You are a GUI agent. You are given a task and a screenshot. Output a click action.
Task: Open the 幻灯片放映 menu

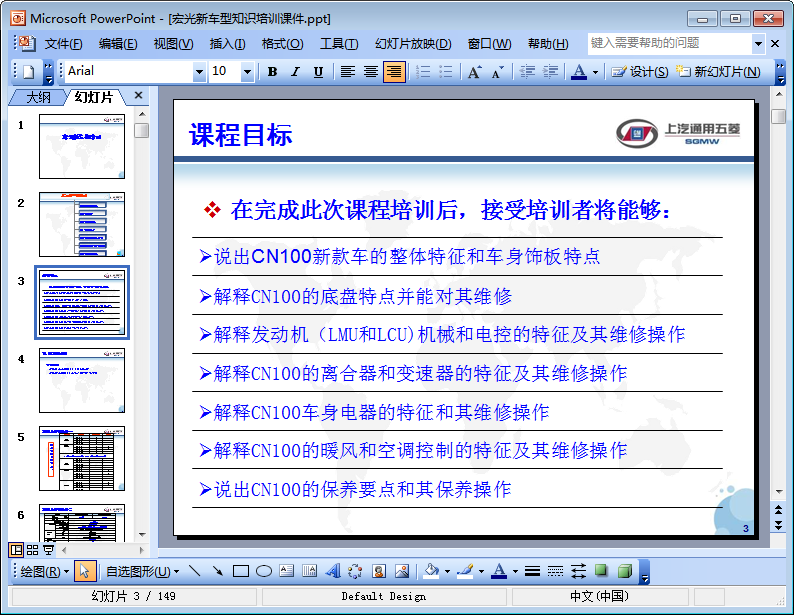pyautogui.click(x=413, y=44)
